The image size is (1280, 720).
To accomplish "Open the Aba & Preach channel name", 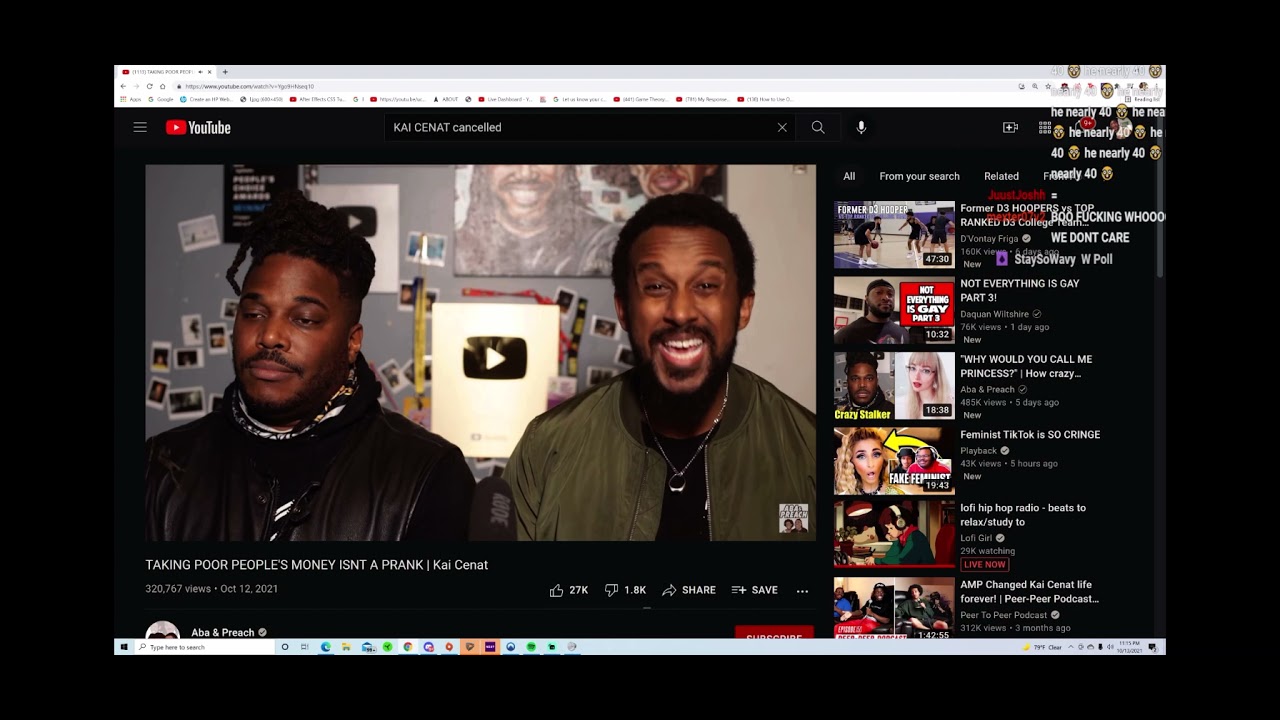I will pos(222,632).
